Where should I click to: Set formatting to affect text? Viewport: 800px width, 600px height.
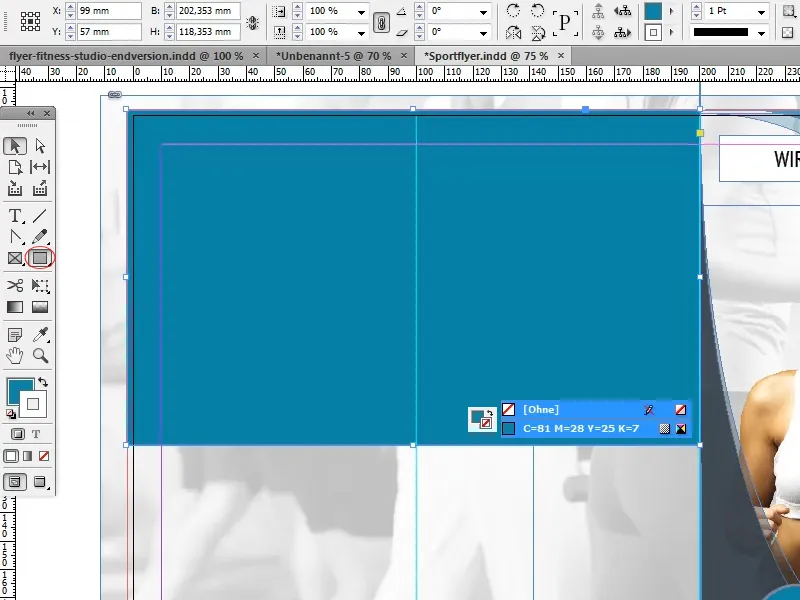coord(36,434)
